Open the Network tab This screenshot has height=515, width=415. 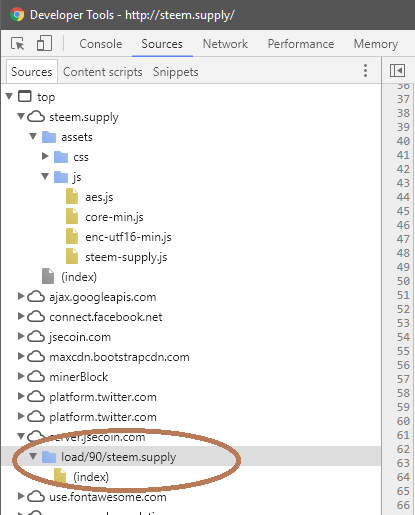tap(225, 44)
